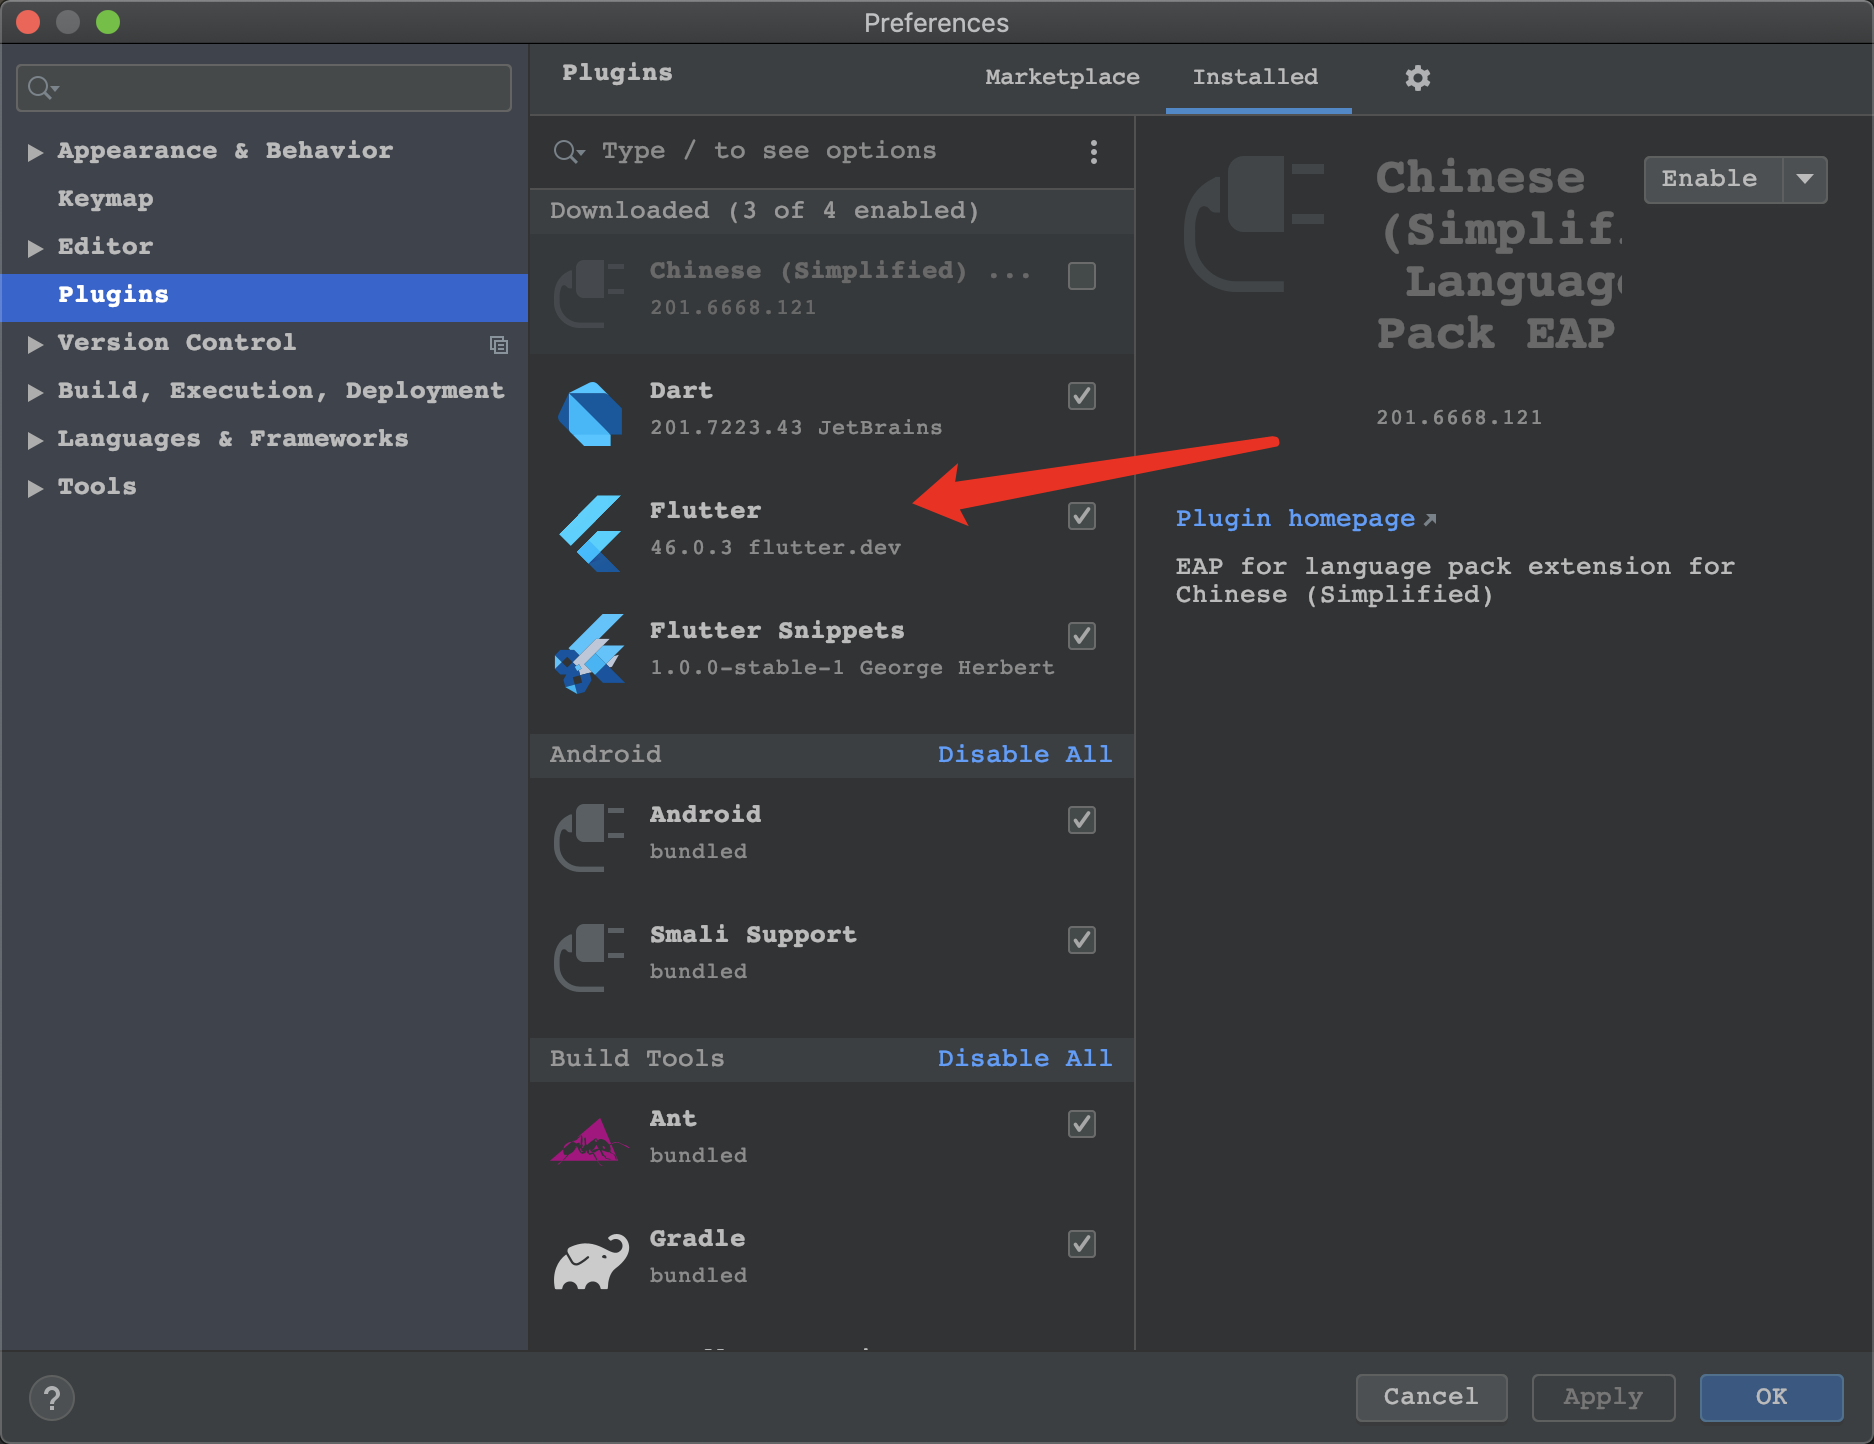Click the Cancel button
The height and width of the screenshot is (1444, 1874).
(x=1431, y=1397)
